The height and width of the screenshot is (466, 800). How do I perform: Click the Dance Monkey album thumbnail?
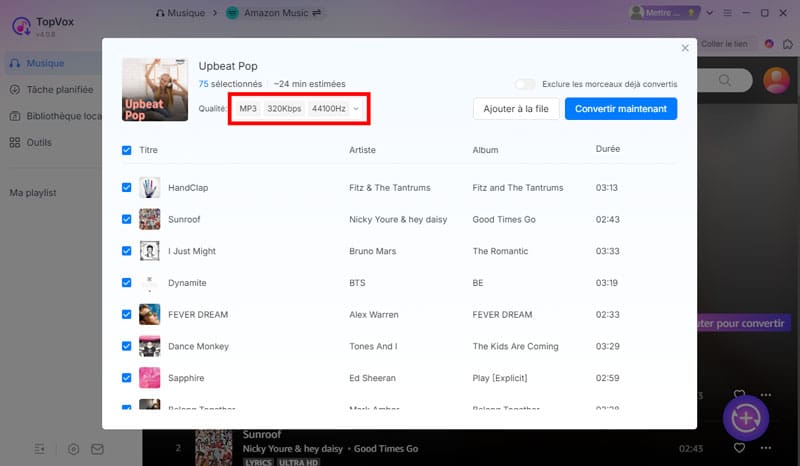point(149,346)
